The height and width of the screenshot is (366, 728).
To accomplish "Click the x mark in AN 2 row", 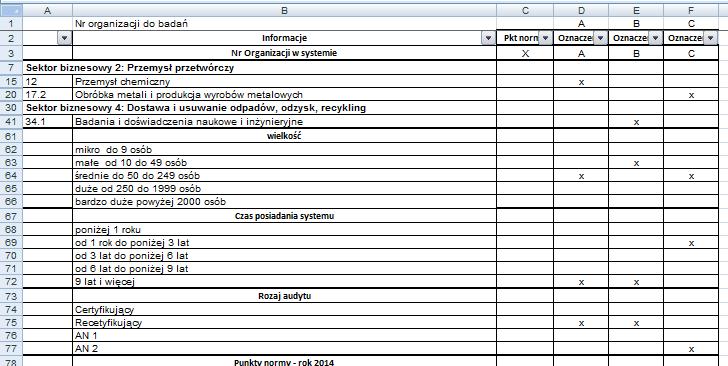I will point(691,349).
